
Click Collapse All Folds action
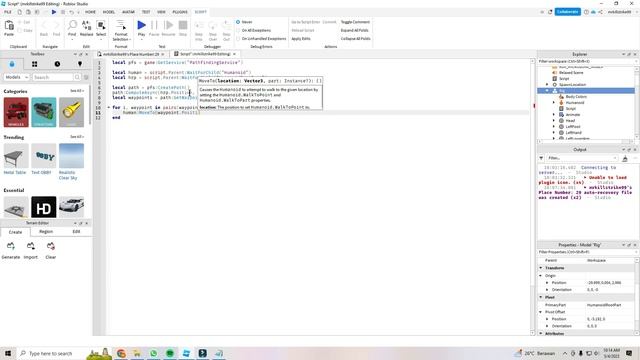click(356, 38)
